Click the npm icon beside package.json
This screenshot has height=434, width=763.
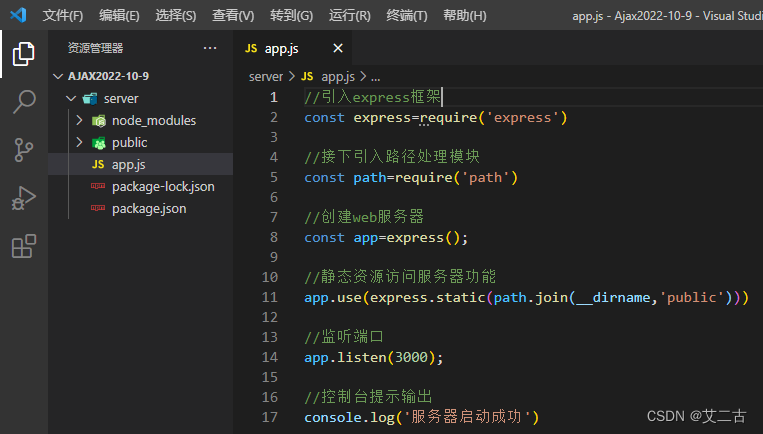(x=98, y=208)
